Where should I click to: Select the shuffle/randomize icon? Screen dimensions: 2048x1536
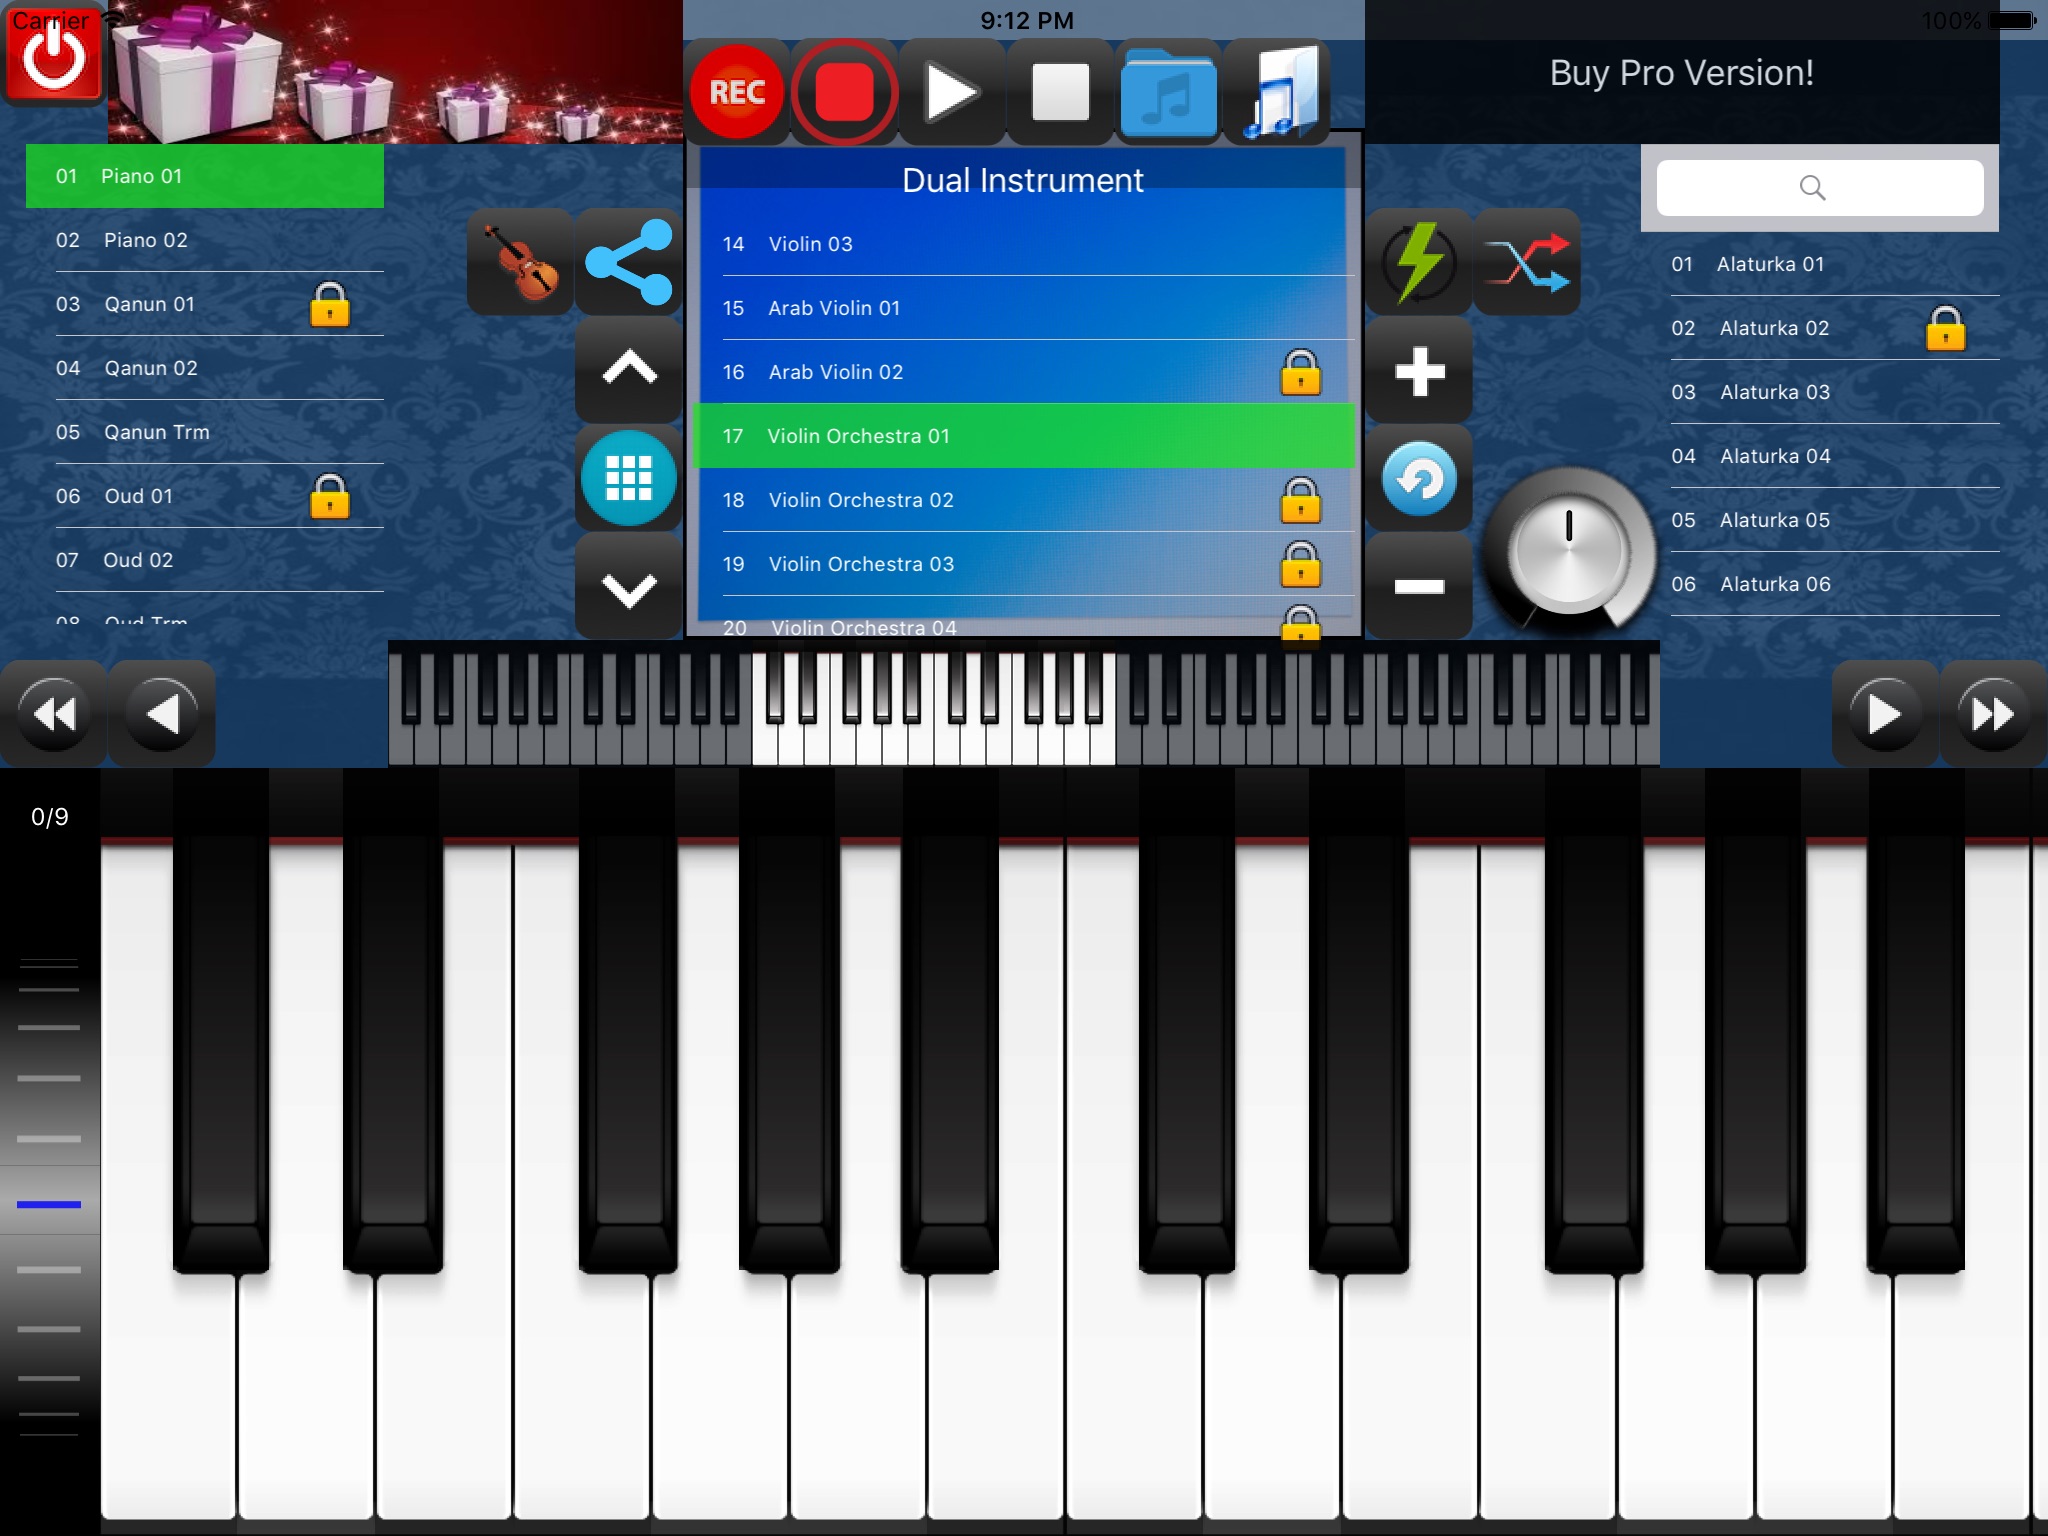click(x=1527, y=261)
